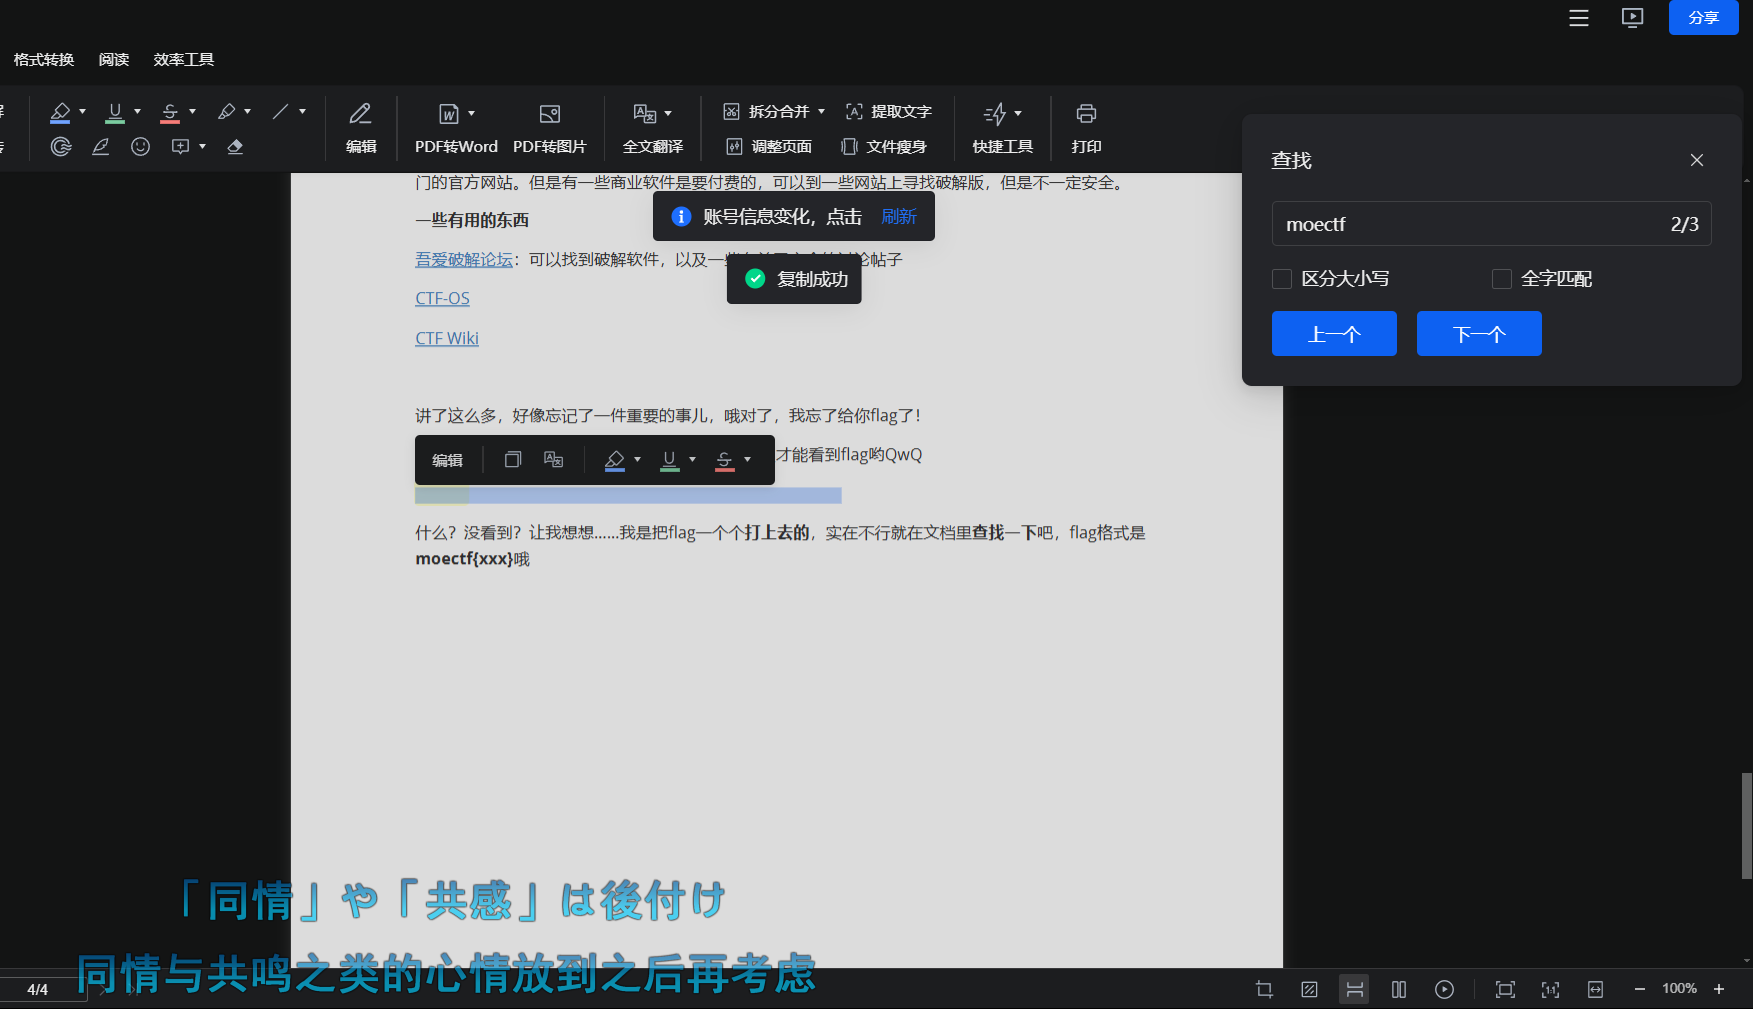1753x1009 pixels.
Task: Open the highlighter color dropdown
Action: (x=83, y=112)
